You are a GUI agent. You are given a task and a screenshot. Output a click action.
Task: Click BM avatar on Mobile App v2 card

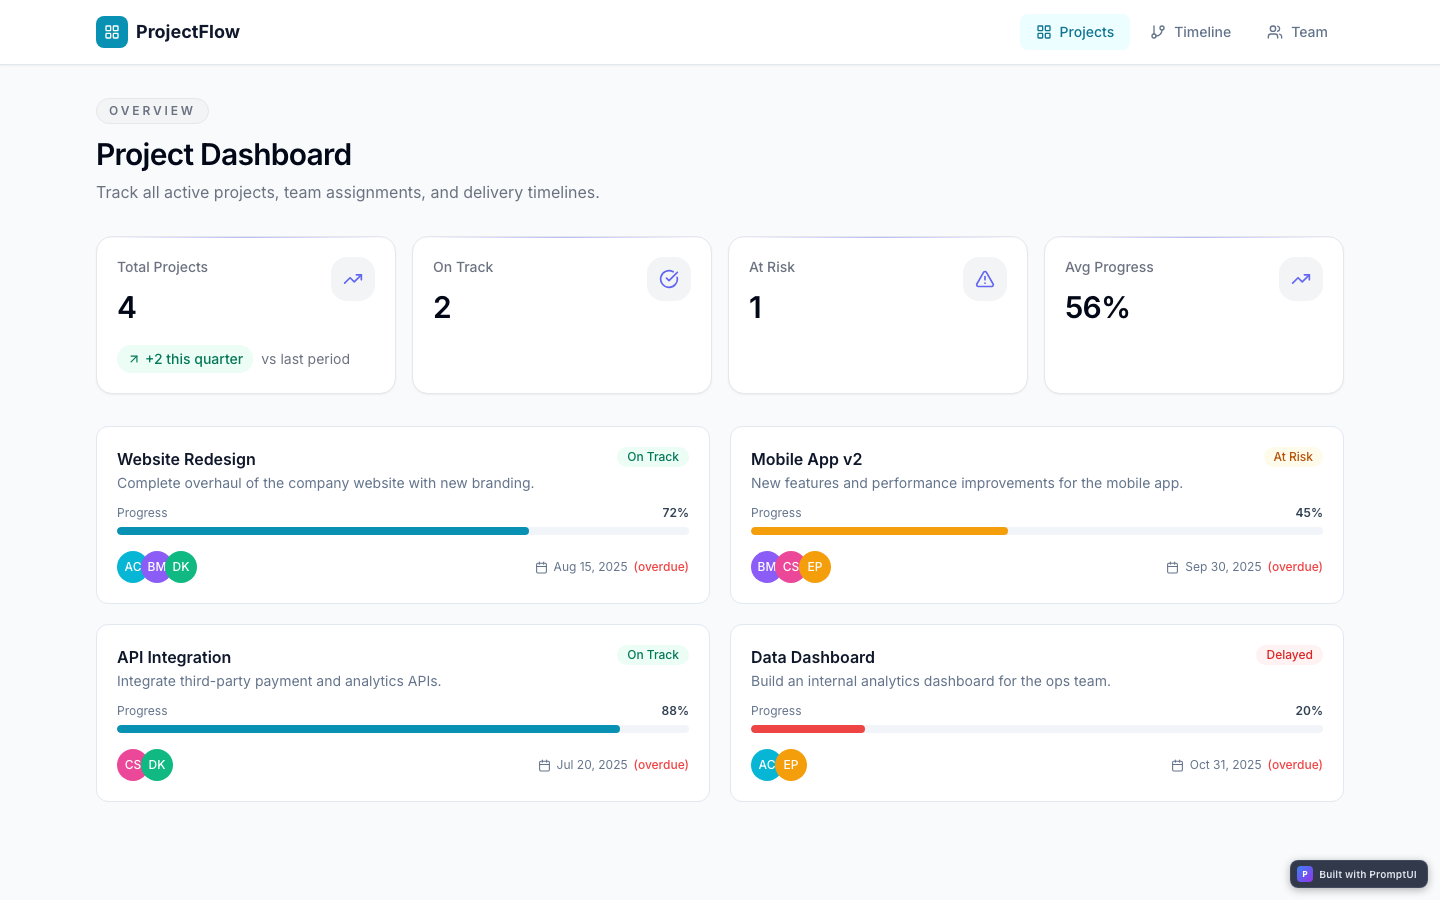coord(764,567)
